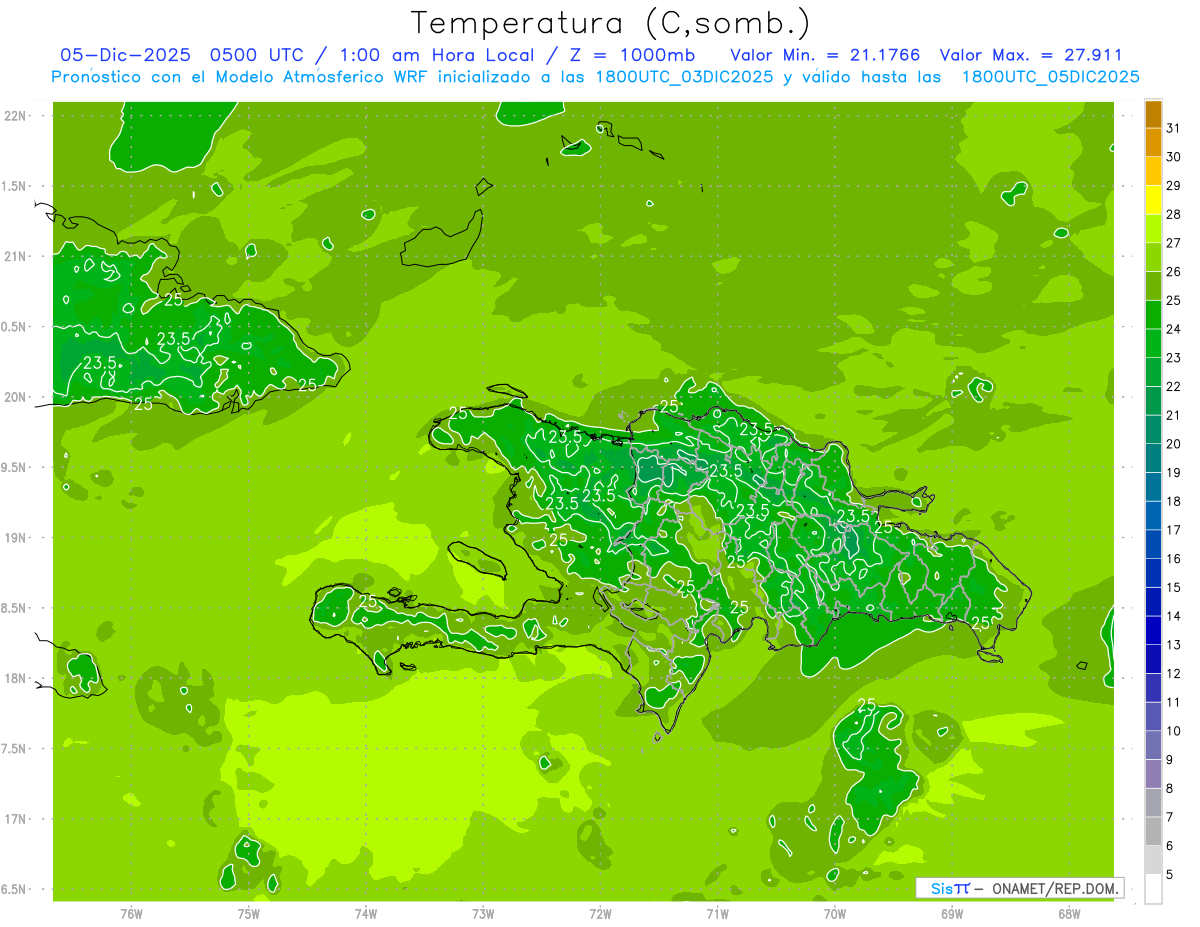Click the dark blue swatch between 12 and 13

tap(1153, 659)
